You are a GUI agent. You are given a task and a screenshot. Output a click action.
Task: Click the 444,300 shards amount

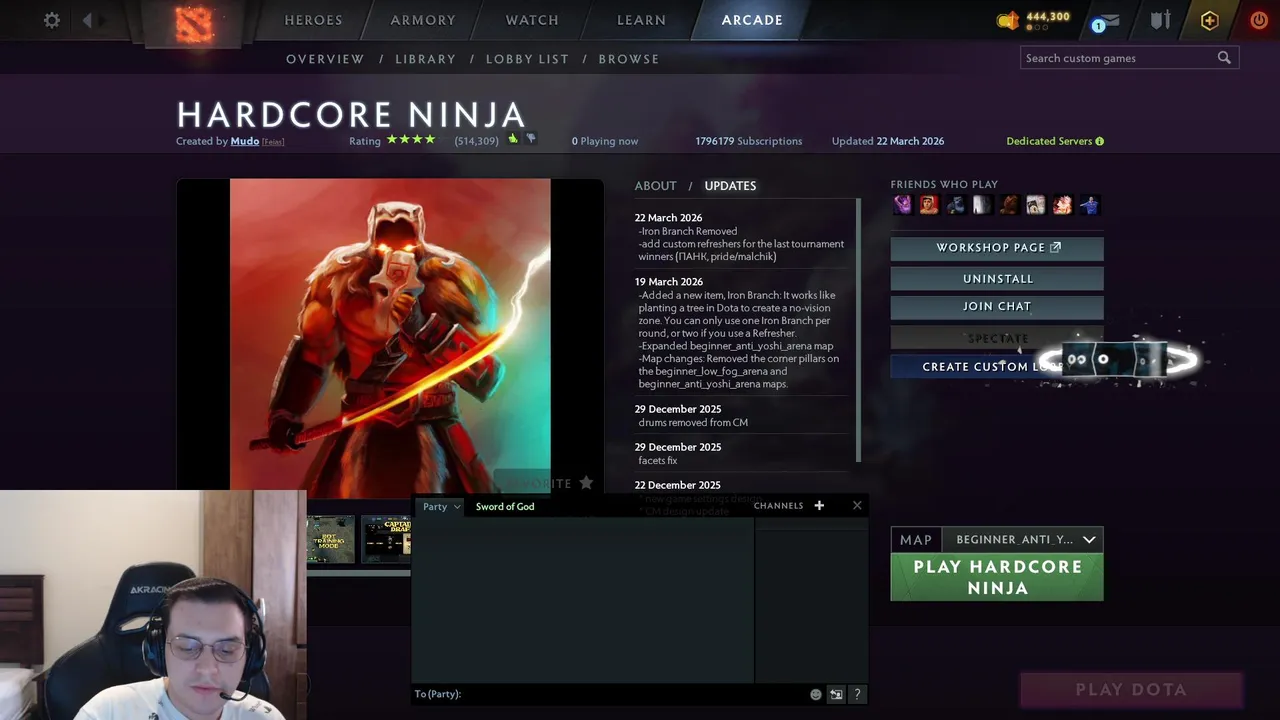[1048, 17]
